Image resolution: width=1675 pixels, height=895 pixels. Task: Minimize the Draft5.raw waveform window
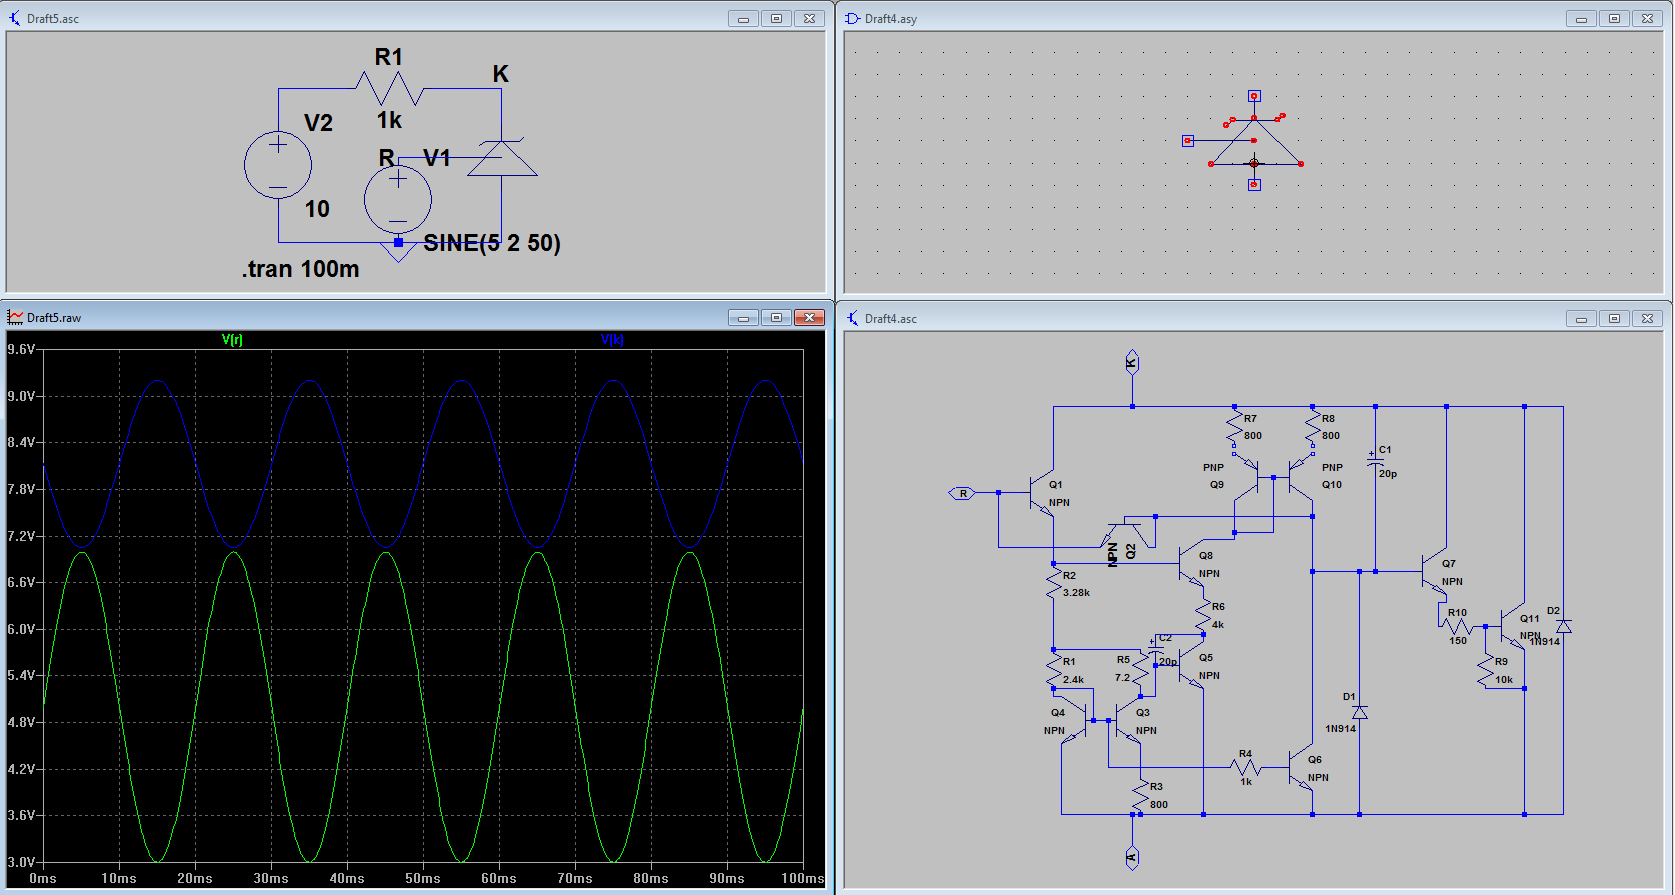(743, 317)
